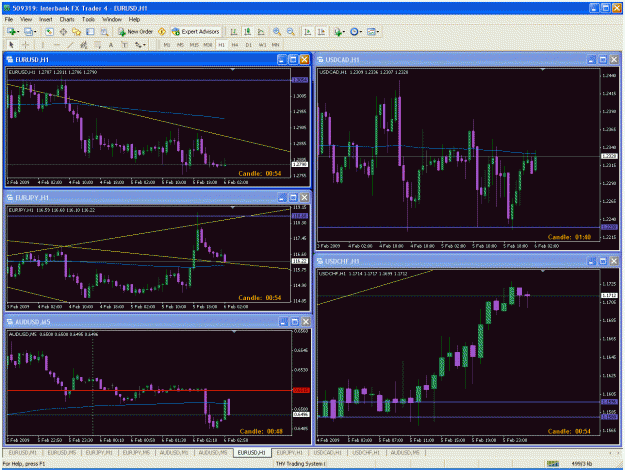Select the Arrows drawing tool
The height and width of the screenshot is (470, 625).
(138, 45)
